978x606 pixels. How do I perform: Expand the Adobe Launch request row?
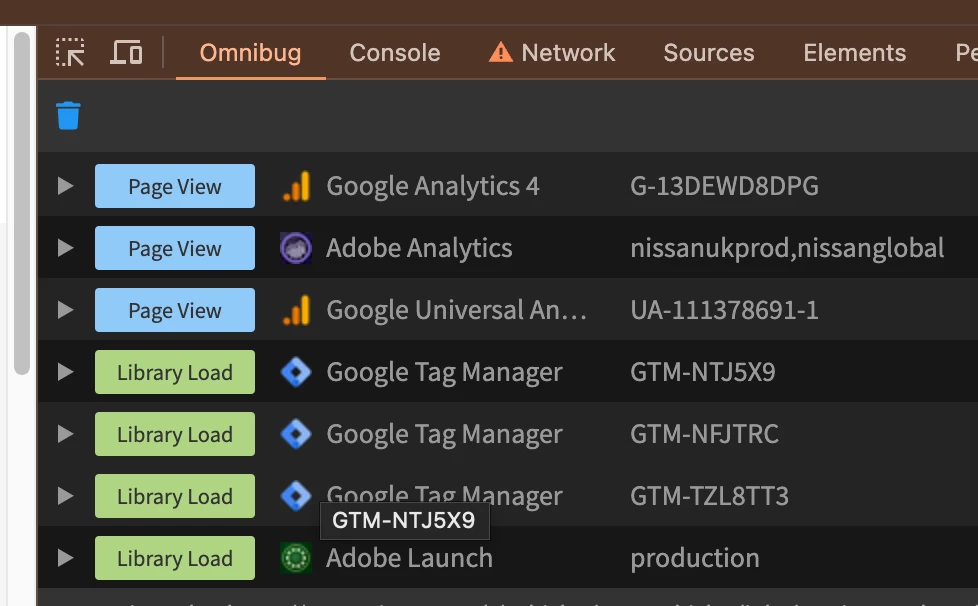click(65, 558)
